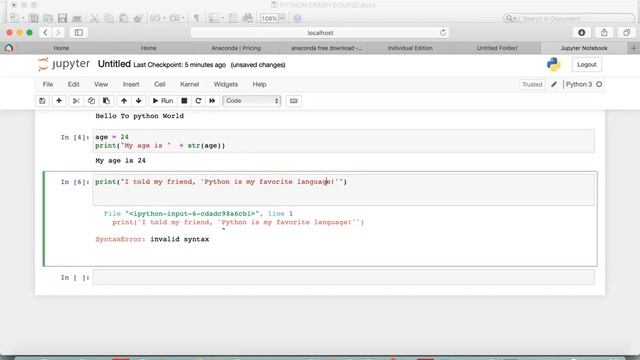640x360 pixels.
Task: Click the Trusted notebook indicator
Action: click(532, 84)
